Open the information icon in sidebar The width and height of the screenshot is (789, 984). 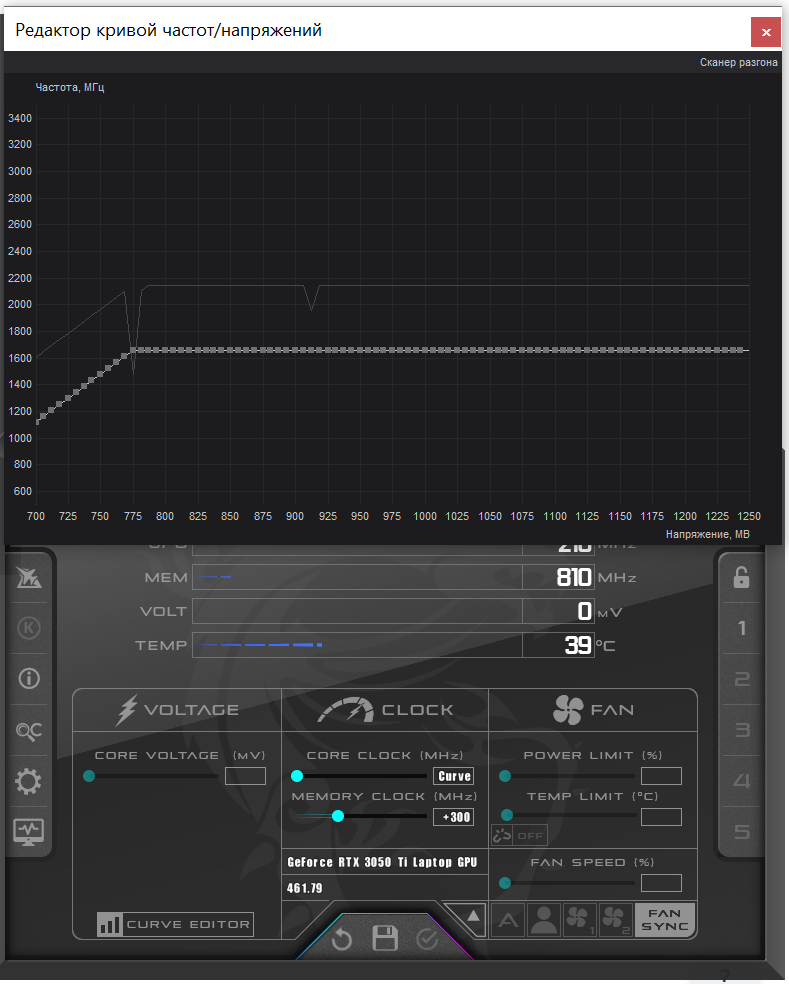pyautogui.click(x=29, y=678)
